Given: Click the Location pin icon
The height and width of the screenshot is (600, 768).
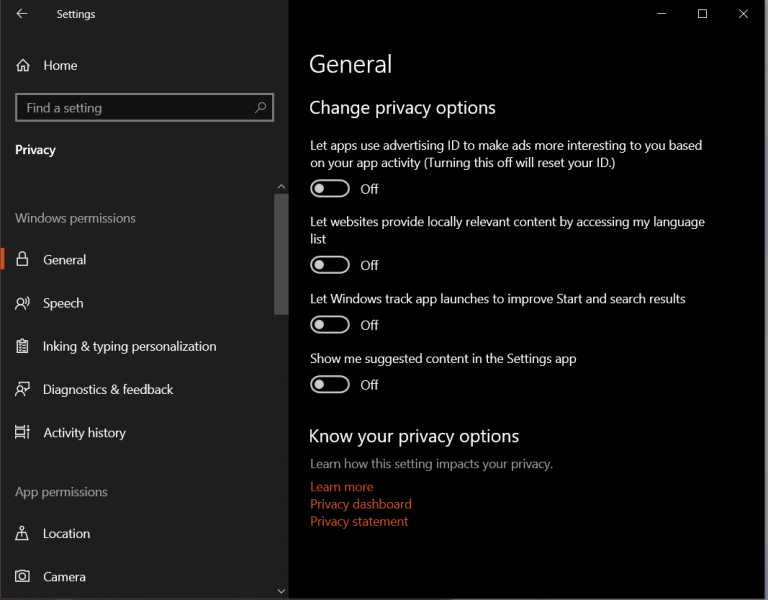Looking at the screenshot, I should pos(22,533).
